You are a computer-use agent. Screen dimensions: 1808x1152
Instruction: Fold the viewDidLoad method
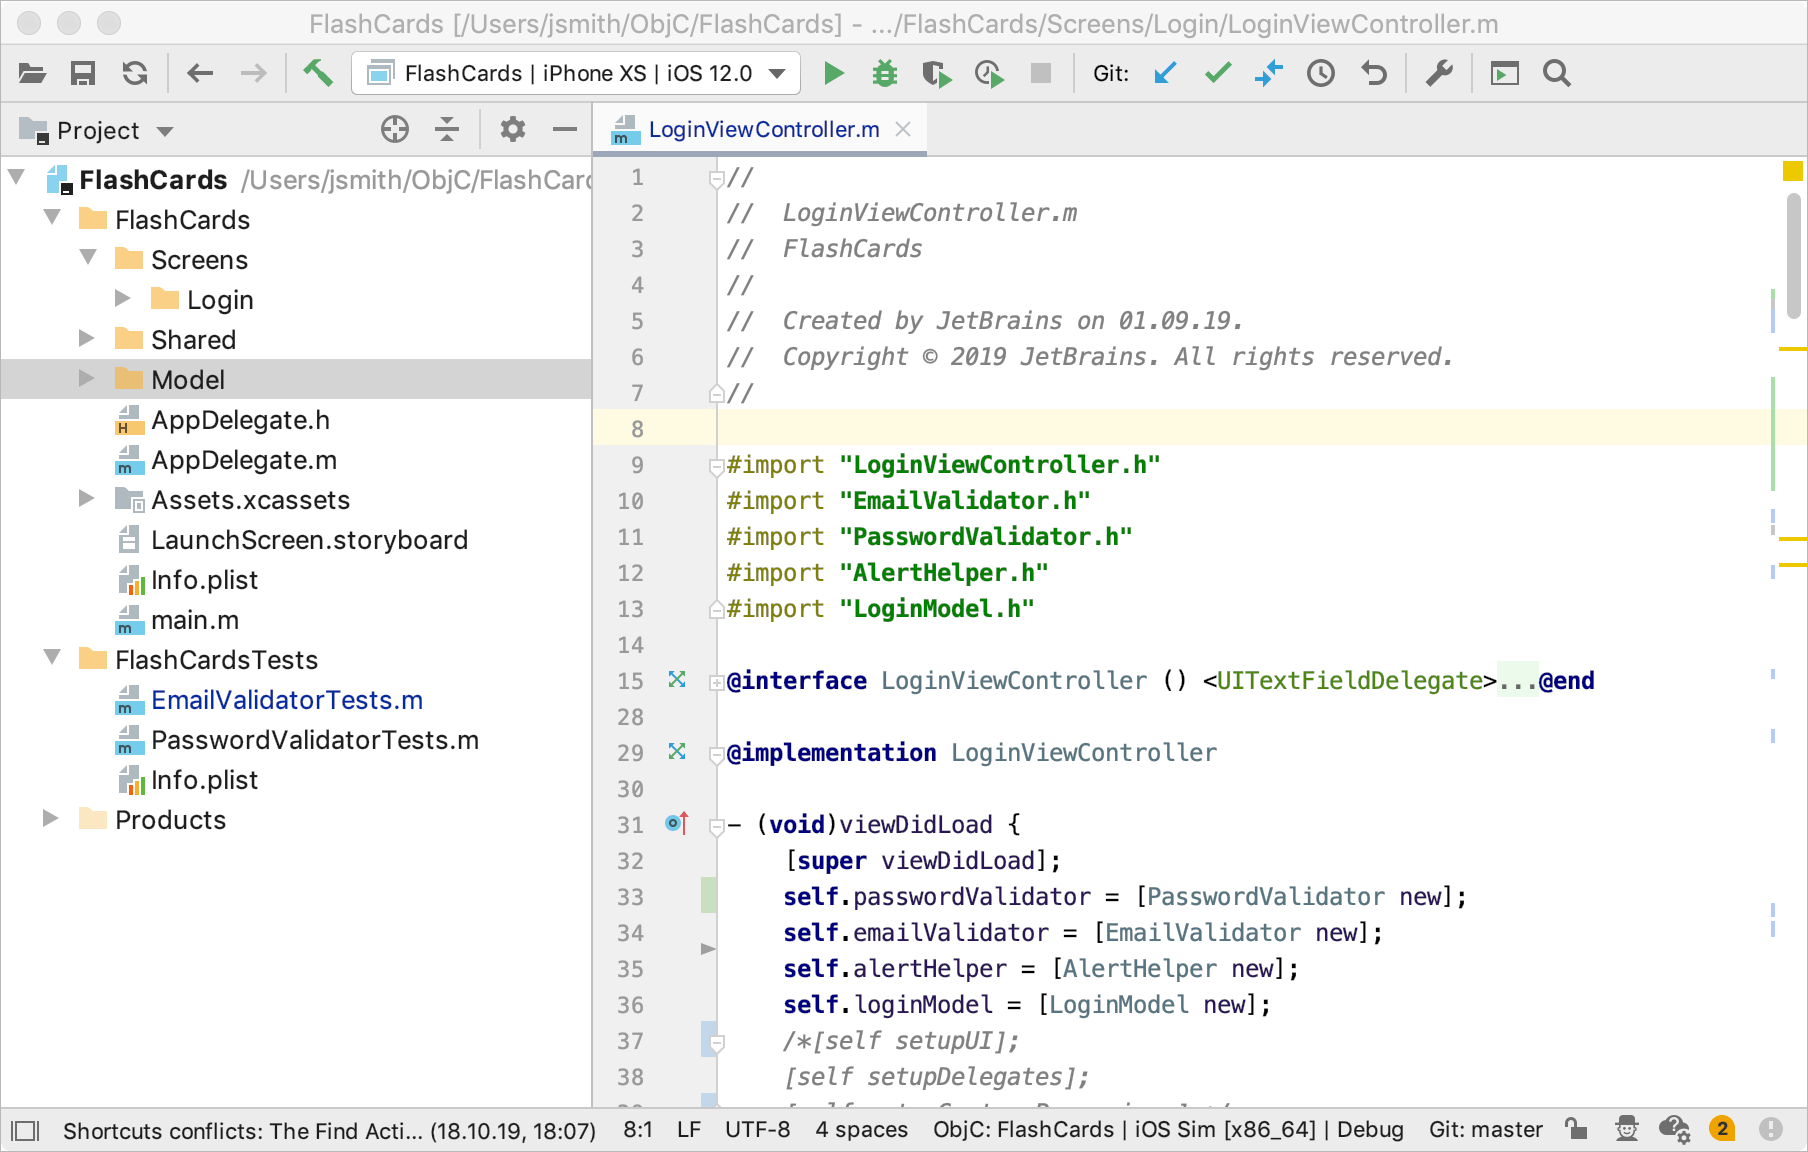click(x=716, y=826)
